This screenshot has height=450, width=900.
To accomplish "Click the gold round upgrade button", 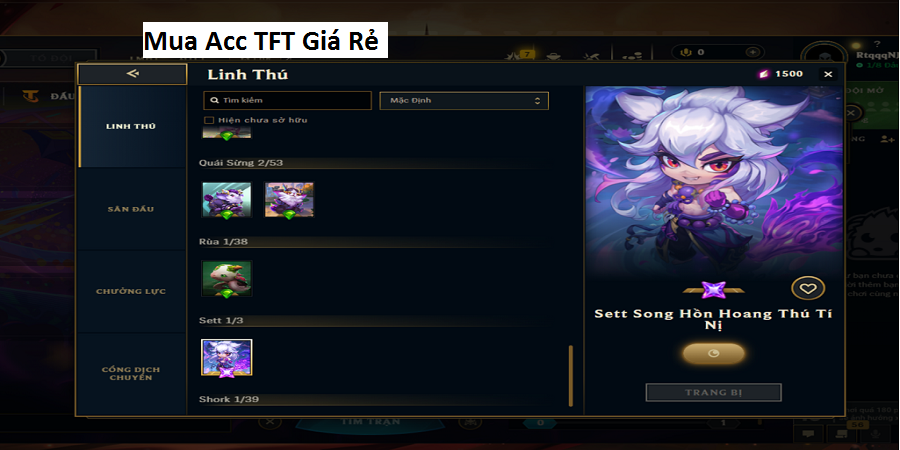I will tap(713, 354).
